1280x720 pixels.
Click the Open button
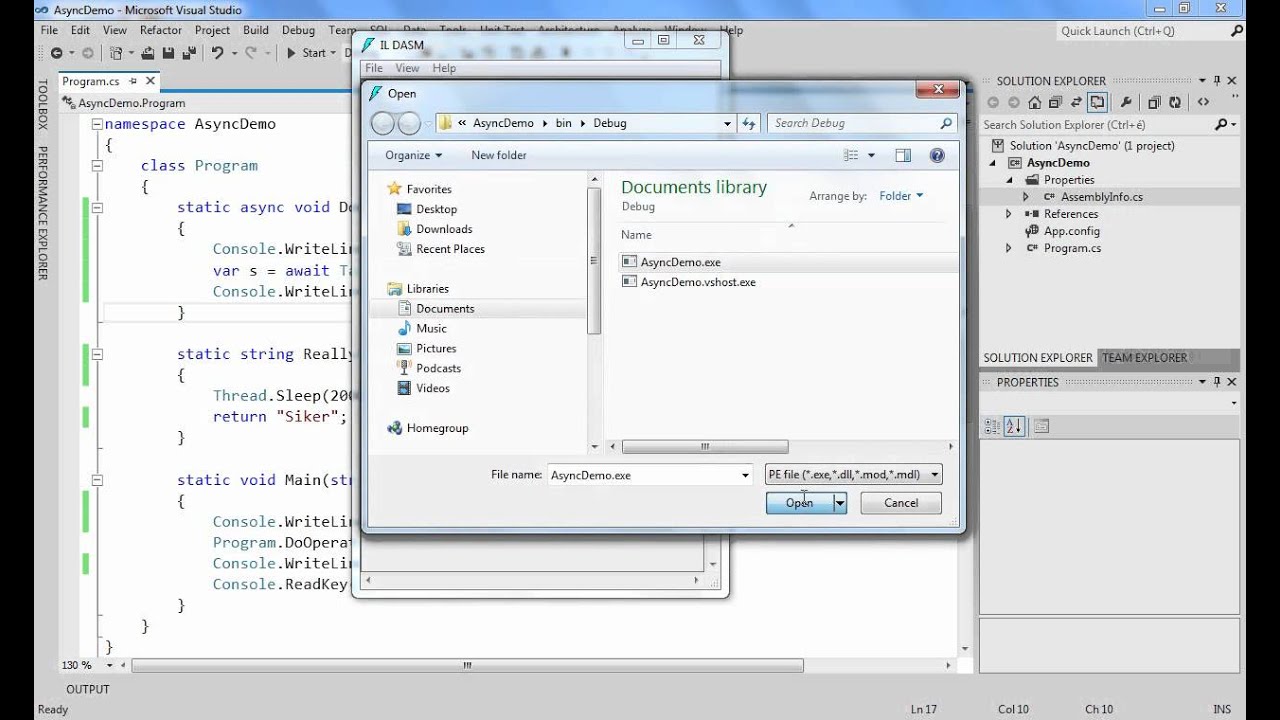(x=799, y=503)
